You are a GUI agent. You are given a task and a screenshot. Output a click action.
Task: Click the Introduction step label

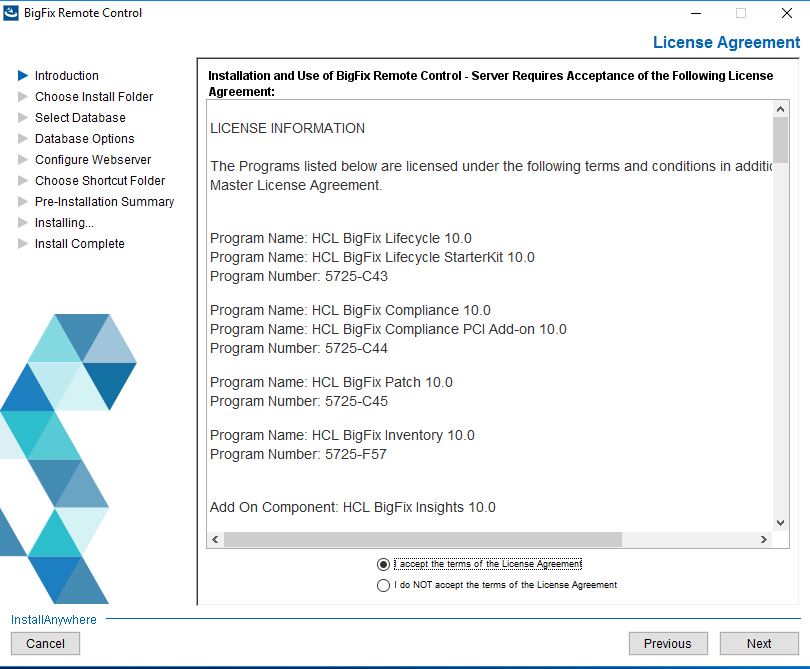67,76
